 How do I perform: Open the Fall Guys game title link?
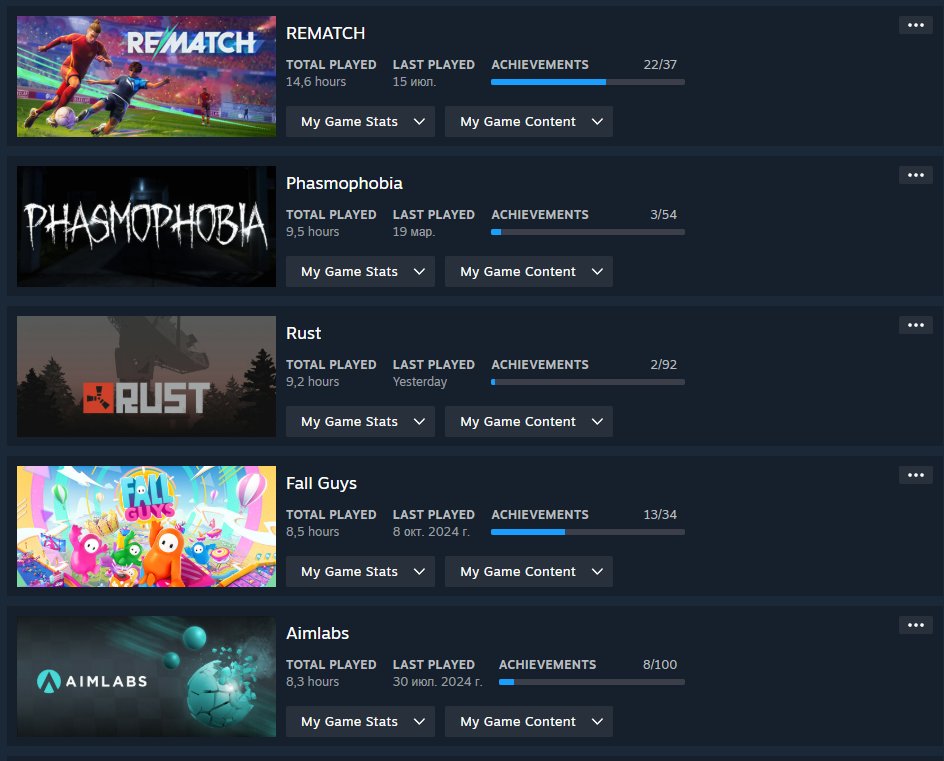321,483
